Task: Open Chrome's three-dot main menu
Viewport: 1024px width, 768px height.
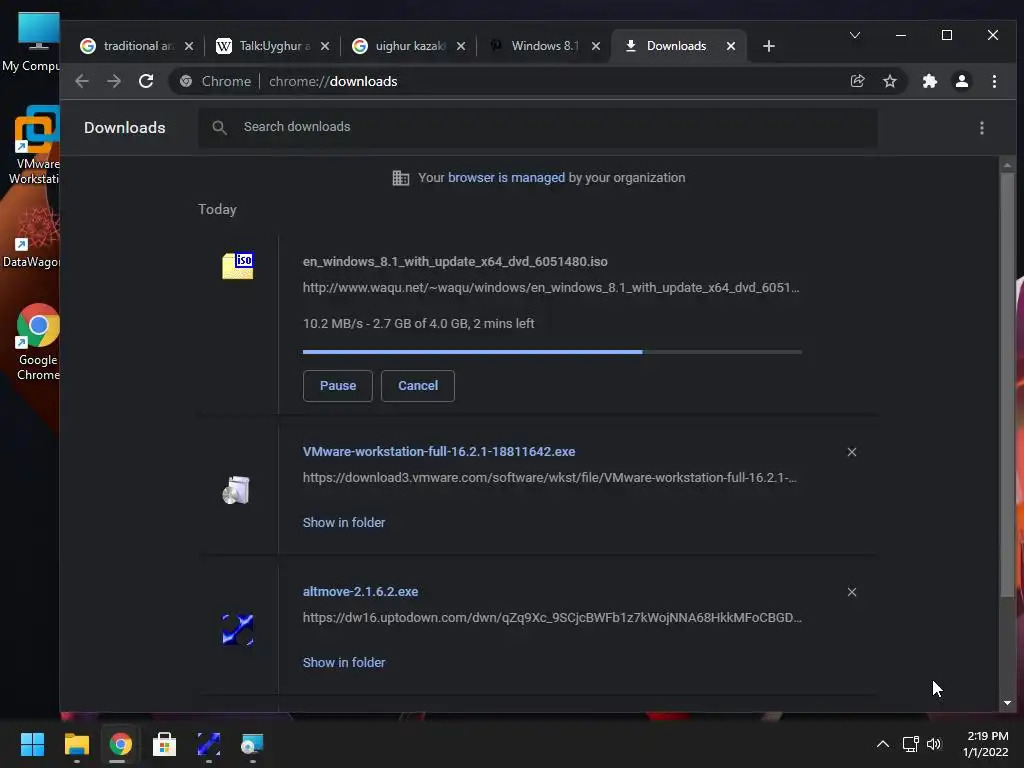Action: 994,81
